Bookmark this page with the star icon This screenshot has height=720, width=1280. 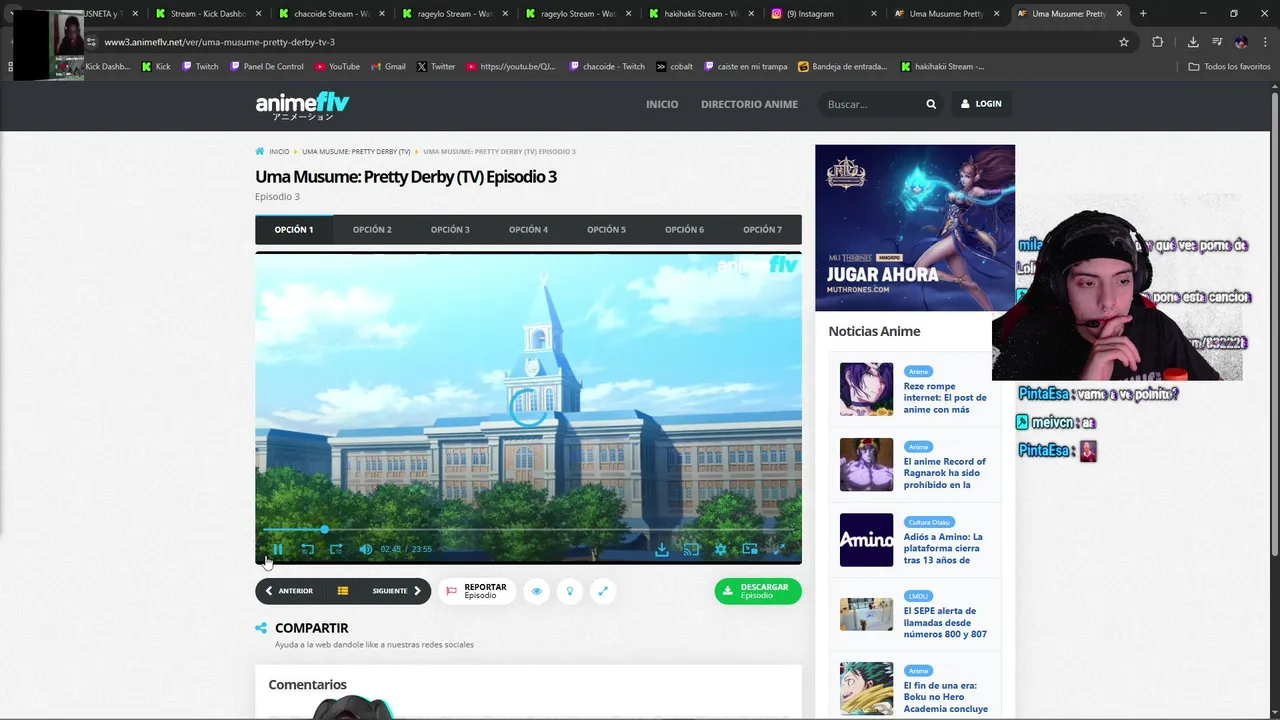[1124, 42]
